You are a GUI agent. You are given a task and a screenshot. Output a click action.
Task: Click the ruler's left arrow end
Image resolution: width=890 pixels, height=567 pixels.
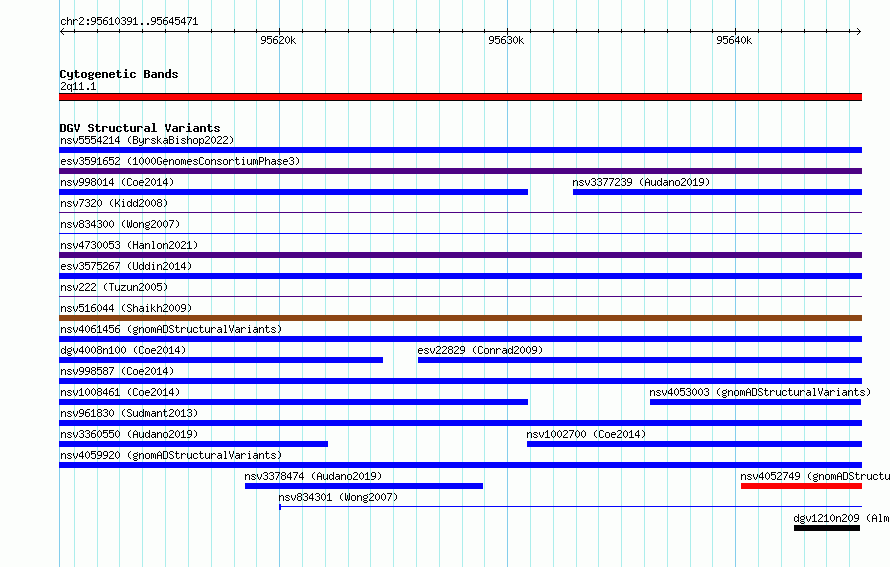click(62, 32)
